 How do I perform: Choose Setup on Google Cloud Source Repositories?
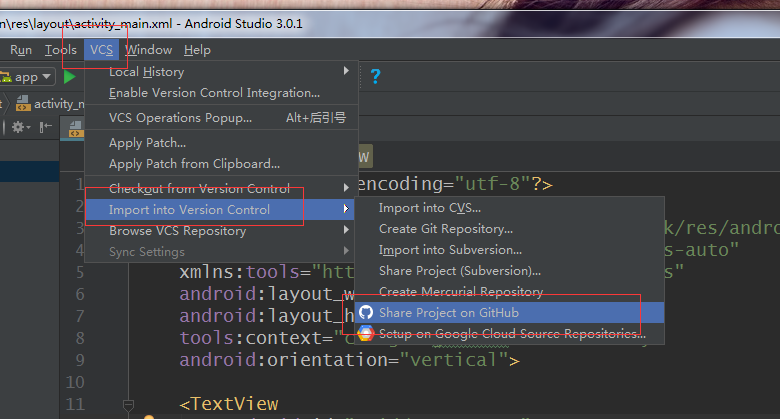tap(509, 333)
